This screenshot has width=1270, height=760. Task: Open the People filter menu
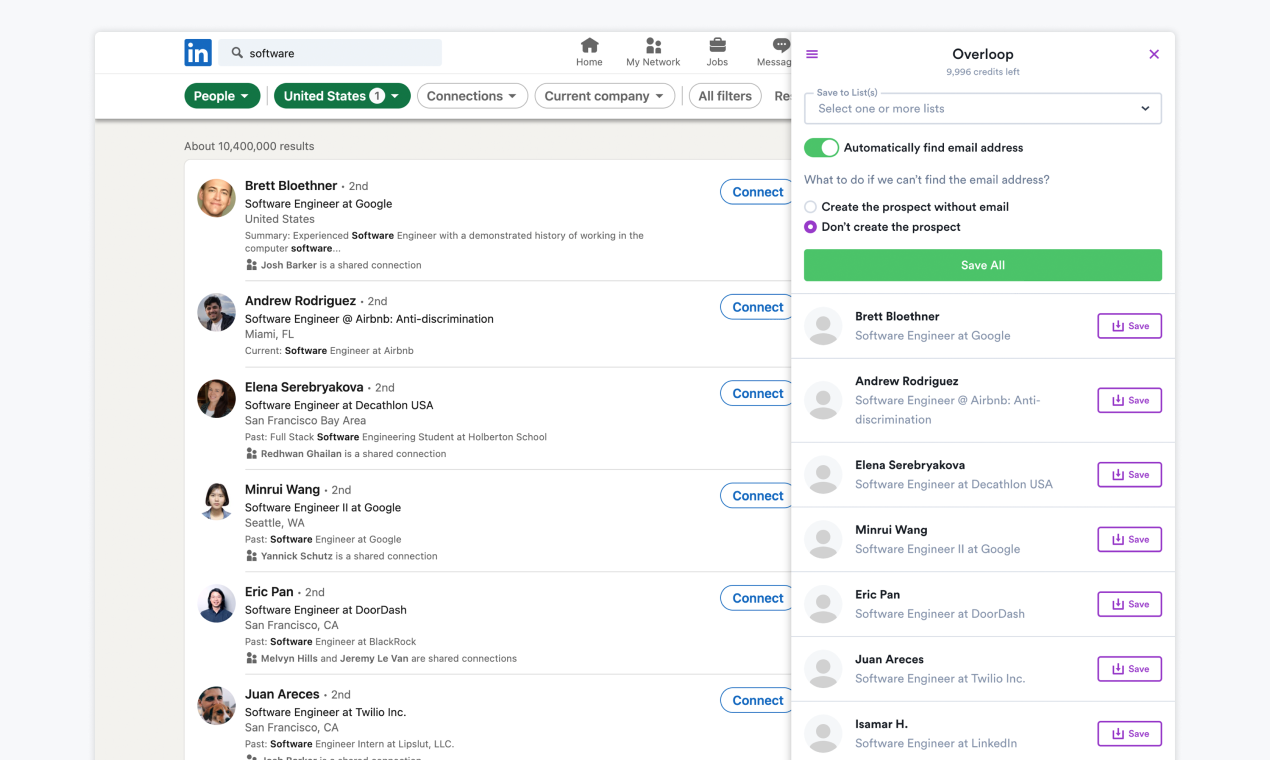[222, 95]
